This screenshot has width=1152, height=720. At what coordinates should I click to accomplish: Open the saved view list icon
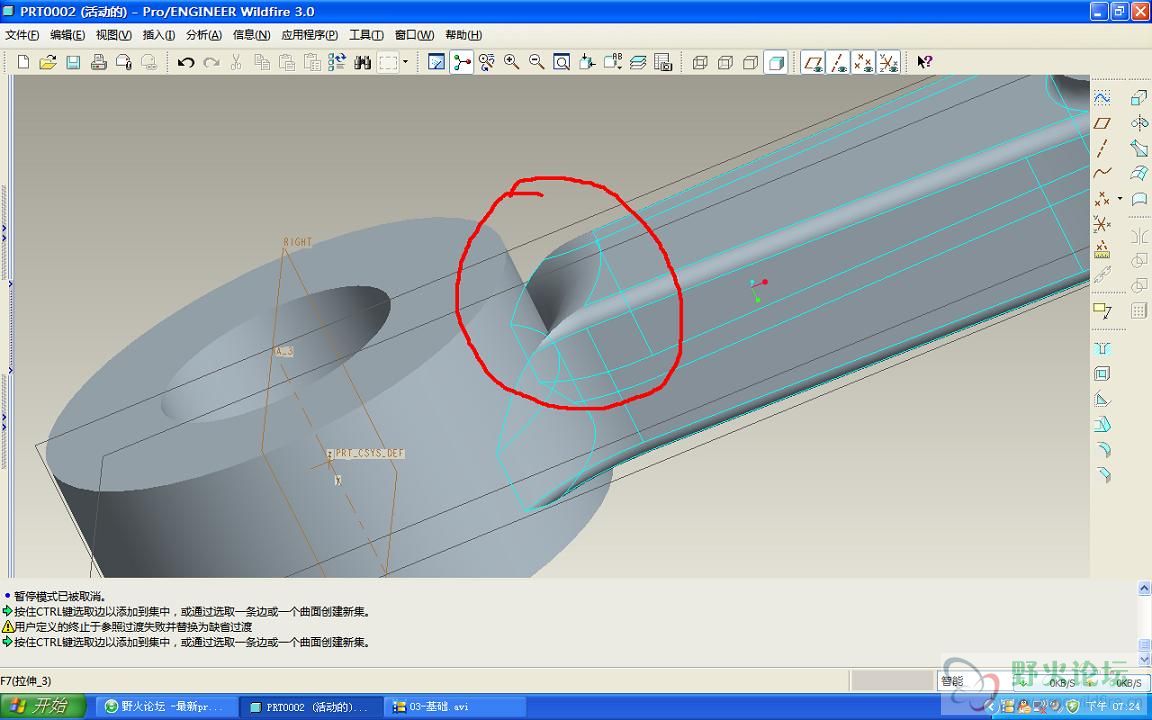pyautogui.click(x=612, y=62)
